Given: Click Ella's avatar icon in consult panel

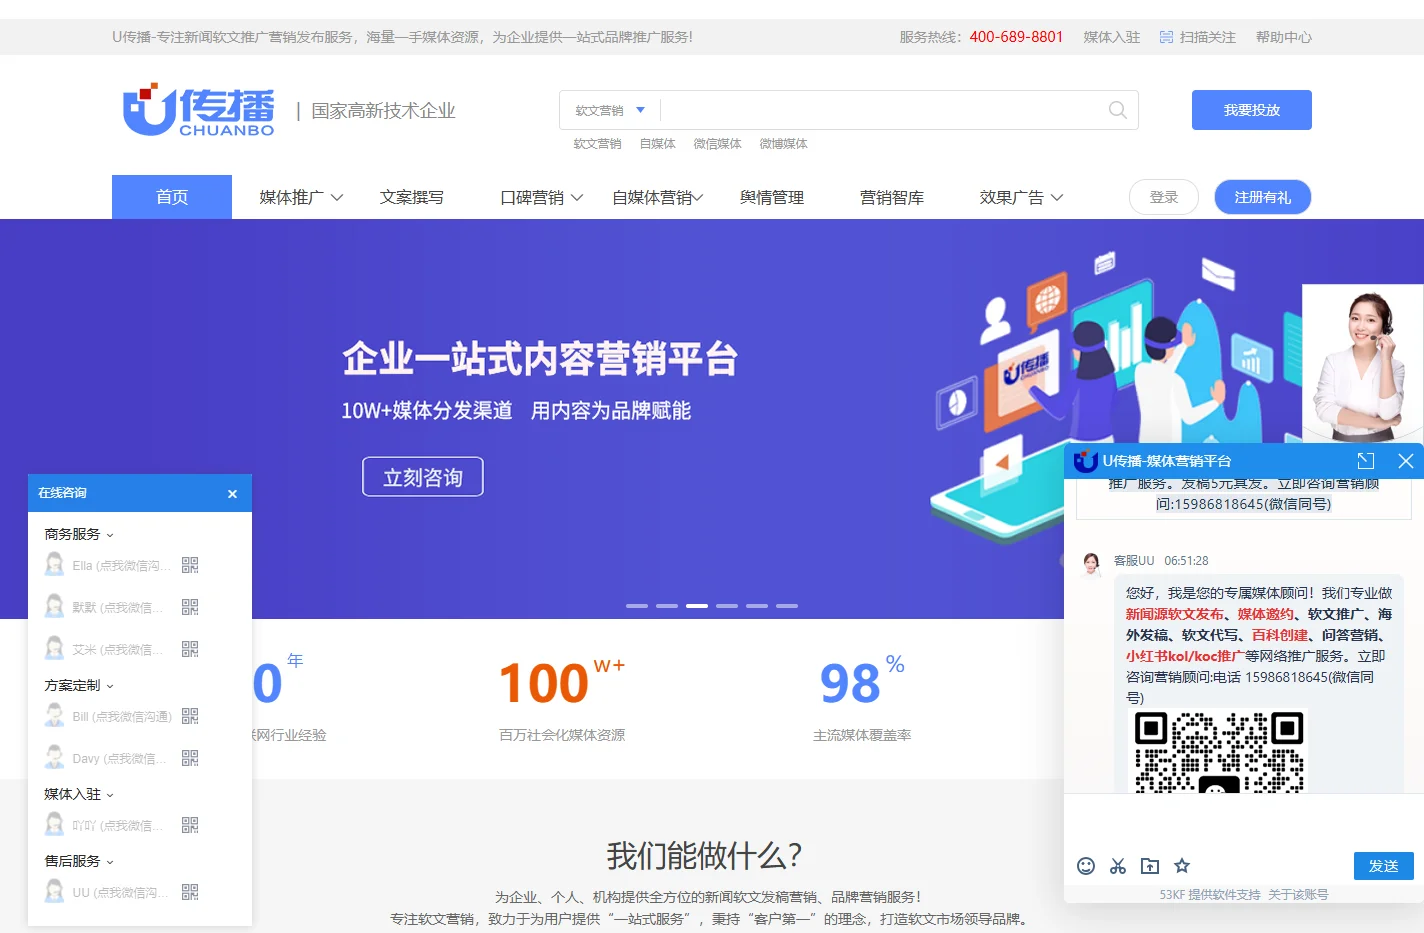Looking at the screenshot, I should [x=55, y=565].
